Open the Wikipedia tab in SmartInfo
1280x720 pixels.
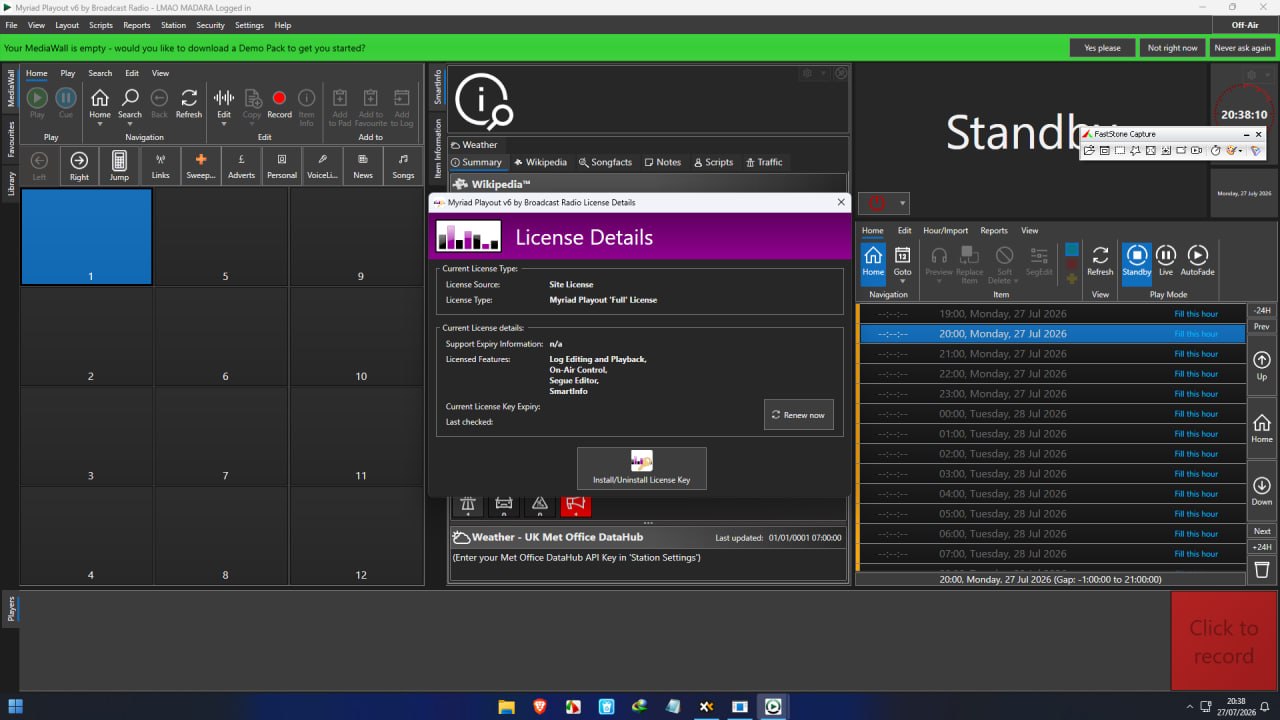tap(540, 162)
